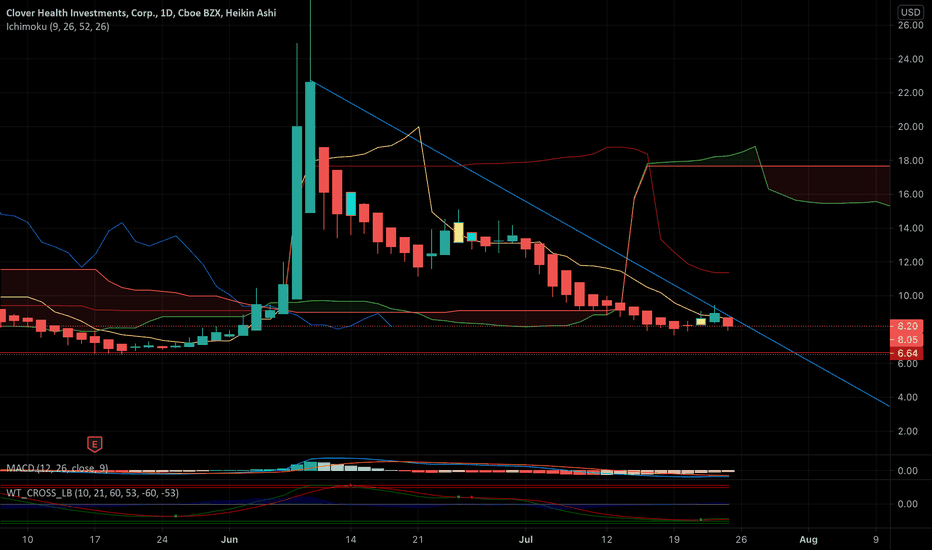Click the 26.00 price axis value
This screenshot has height=550, width=932.
click(x=911, y=25)
